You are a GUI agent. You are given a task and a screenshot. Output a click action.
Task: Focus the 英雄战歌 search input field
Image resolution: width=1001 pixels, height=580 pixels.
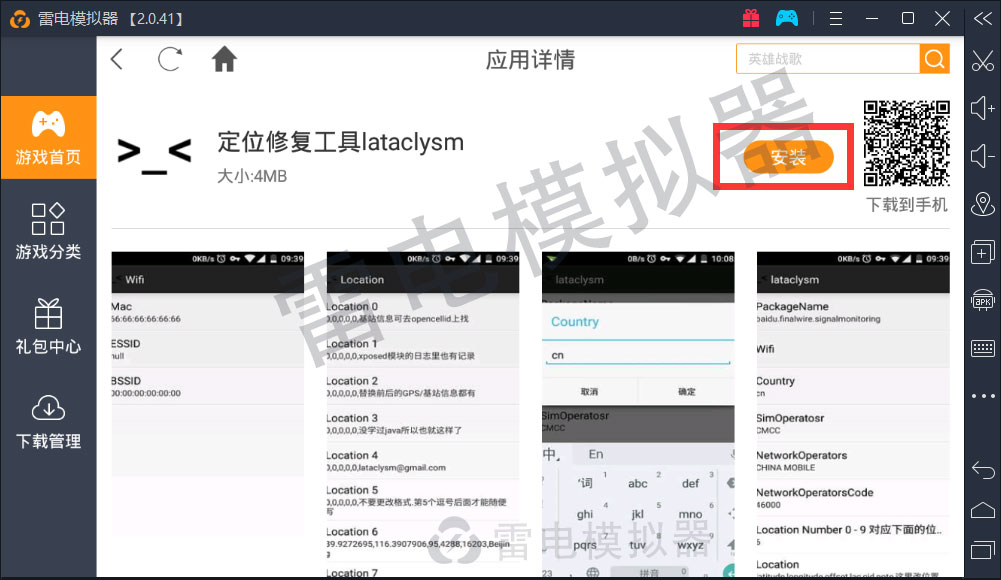pos(827,59)
